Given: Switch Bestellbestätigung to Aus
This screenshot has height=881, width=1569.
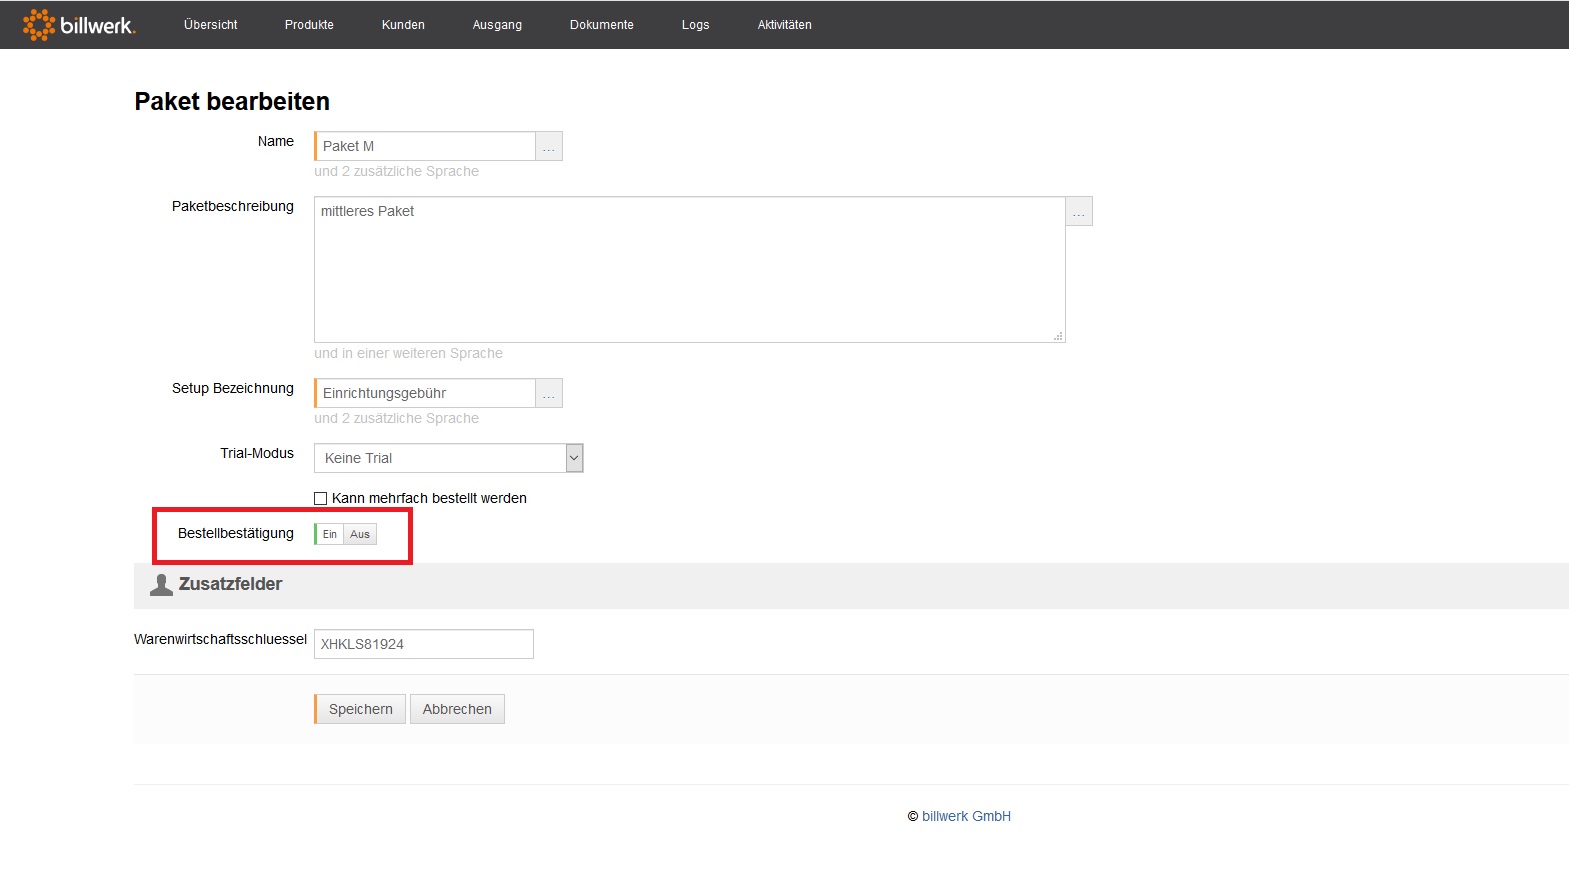Looking at the screenshot, I should coord(360,534).
